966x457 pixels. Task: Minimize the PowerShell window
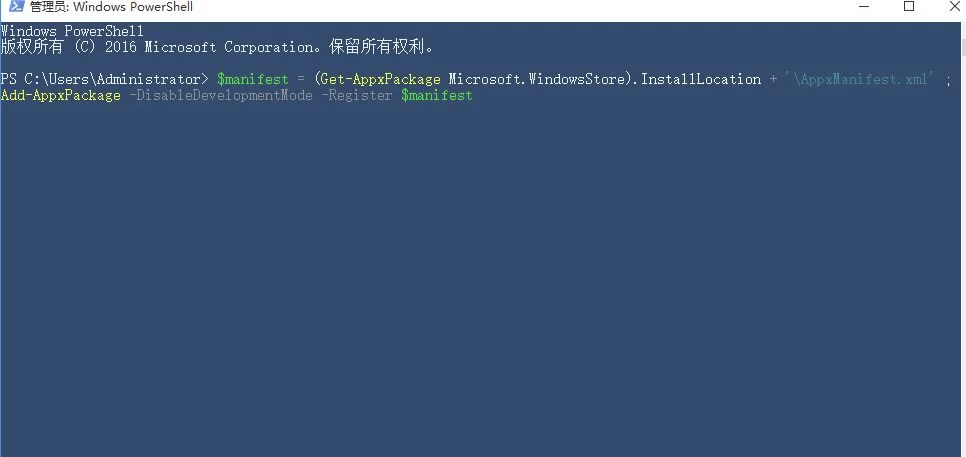tap(864, 6)
